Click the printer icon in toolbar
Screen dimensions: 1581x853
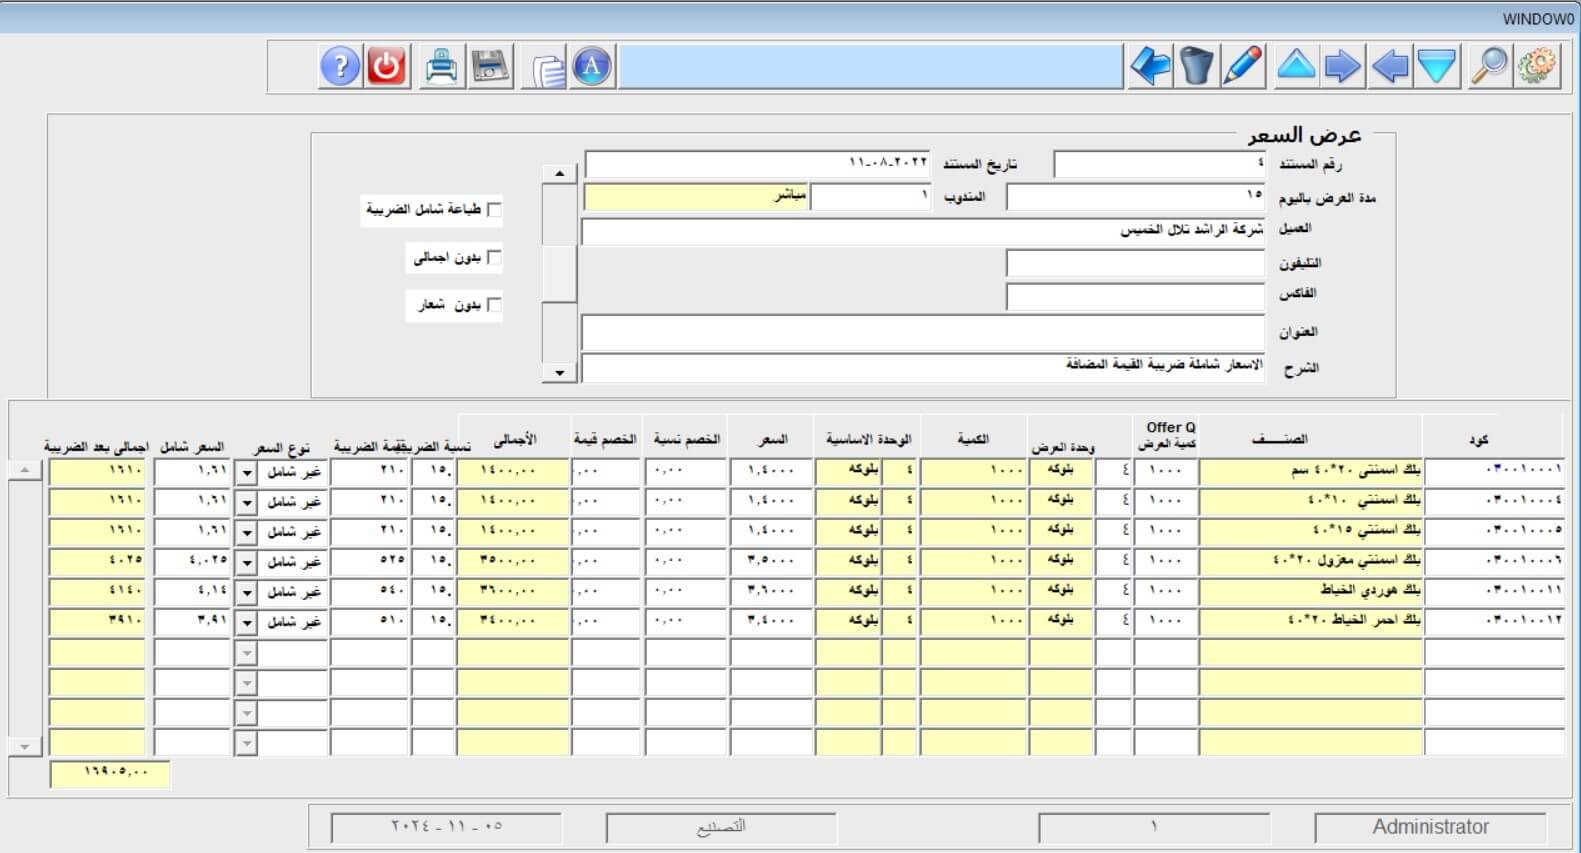pos(441,67)
